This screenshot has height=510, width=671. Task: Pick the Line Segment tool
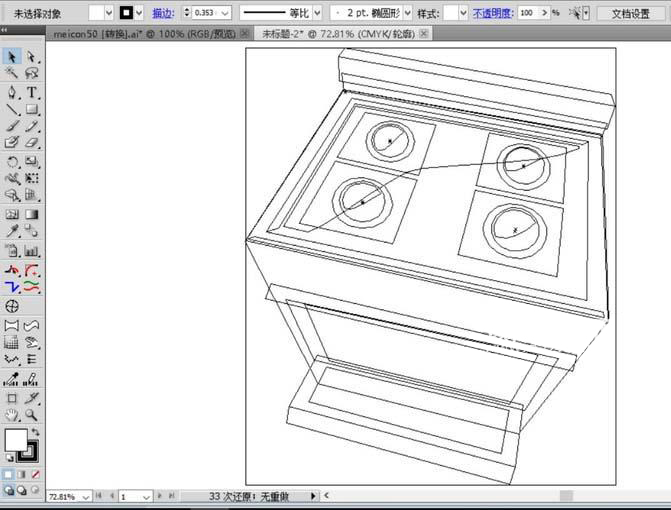pyautogui.click(x=12, y=109)
